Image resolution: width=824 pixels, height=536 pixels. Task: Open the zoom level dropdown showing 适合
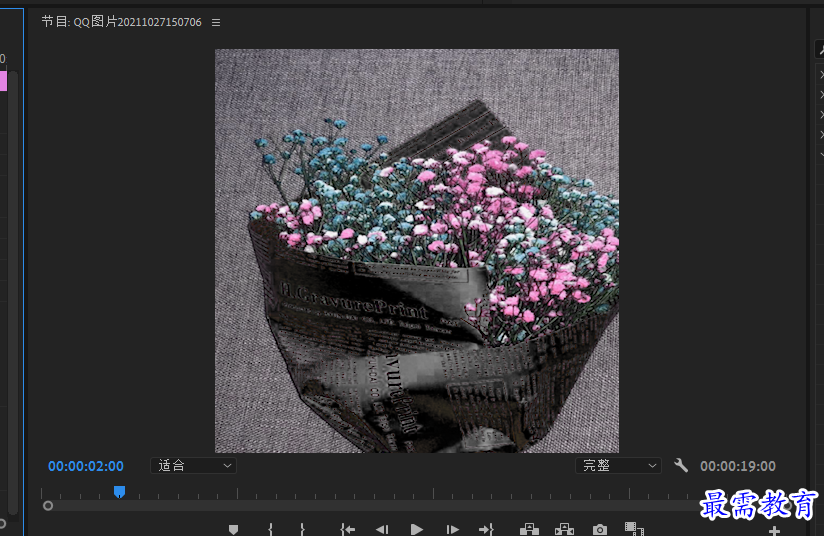193,466
